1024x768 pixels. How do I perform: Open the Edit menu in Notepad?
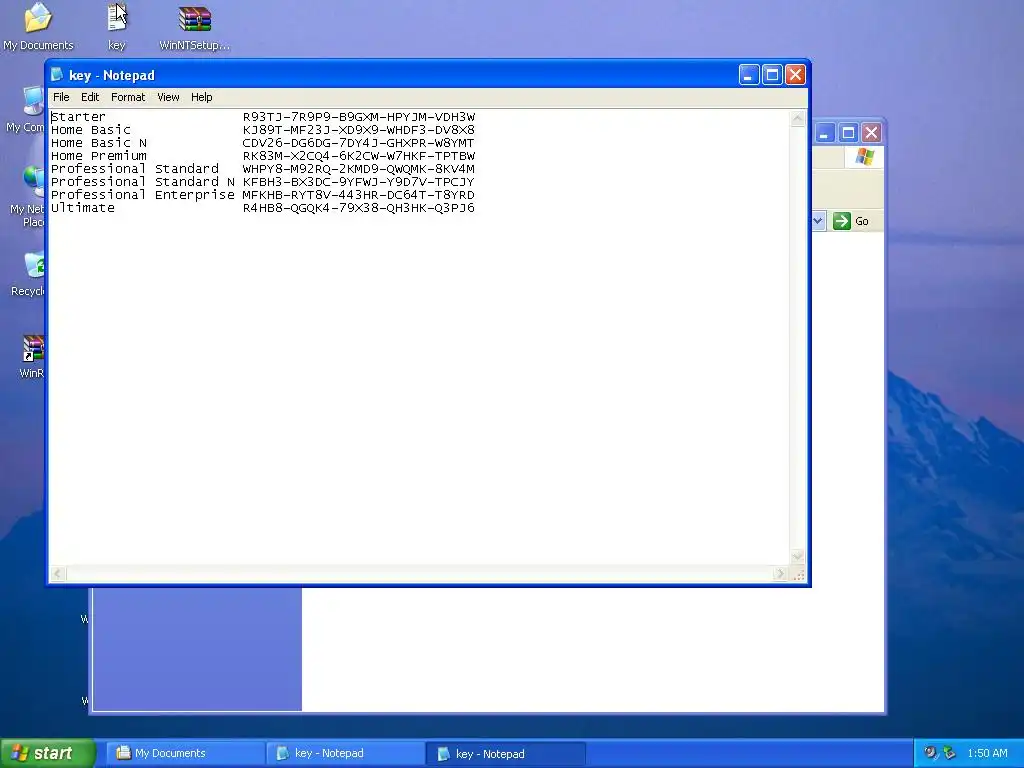(89, 97)
